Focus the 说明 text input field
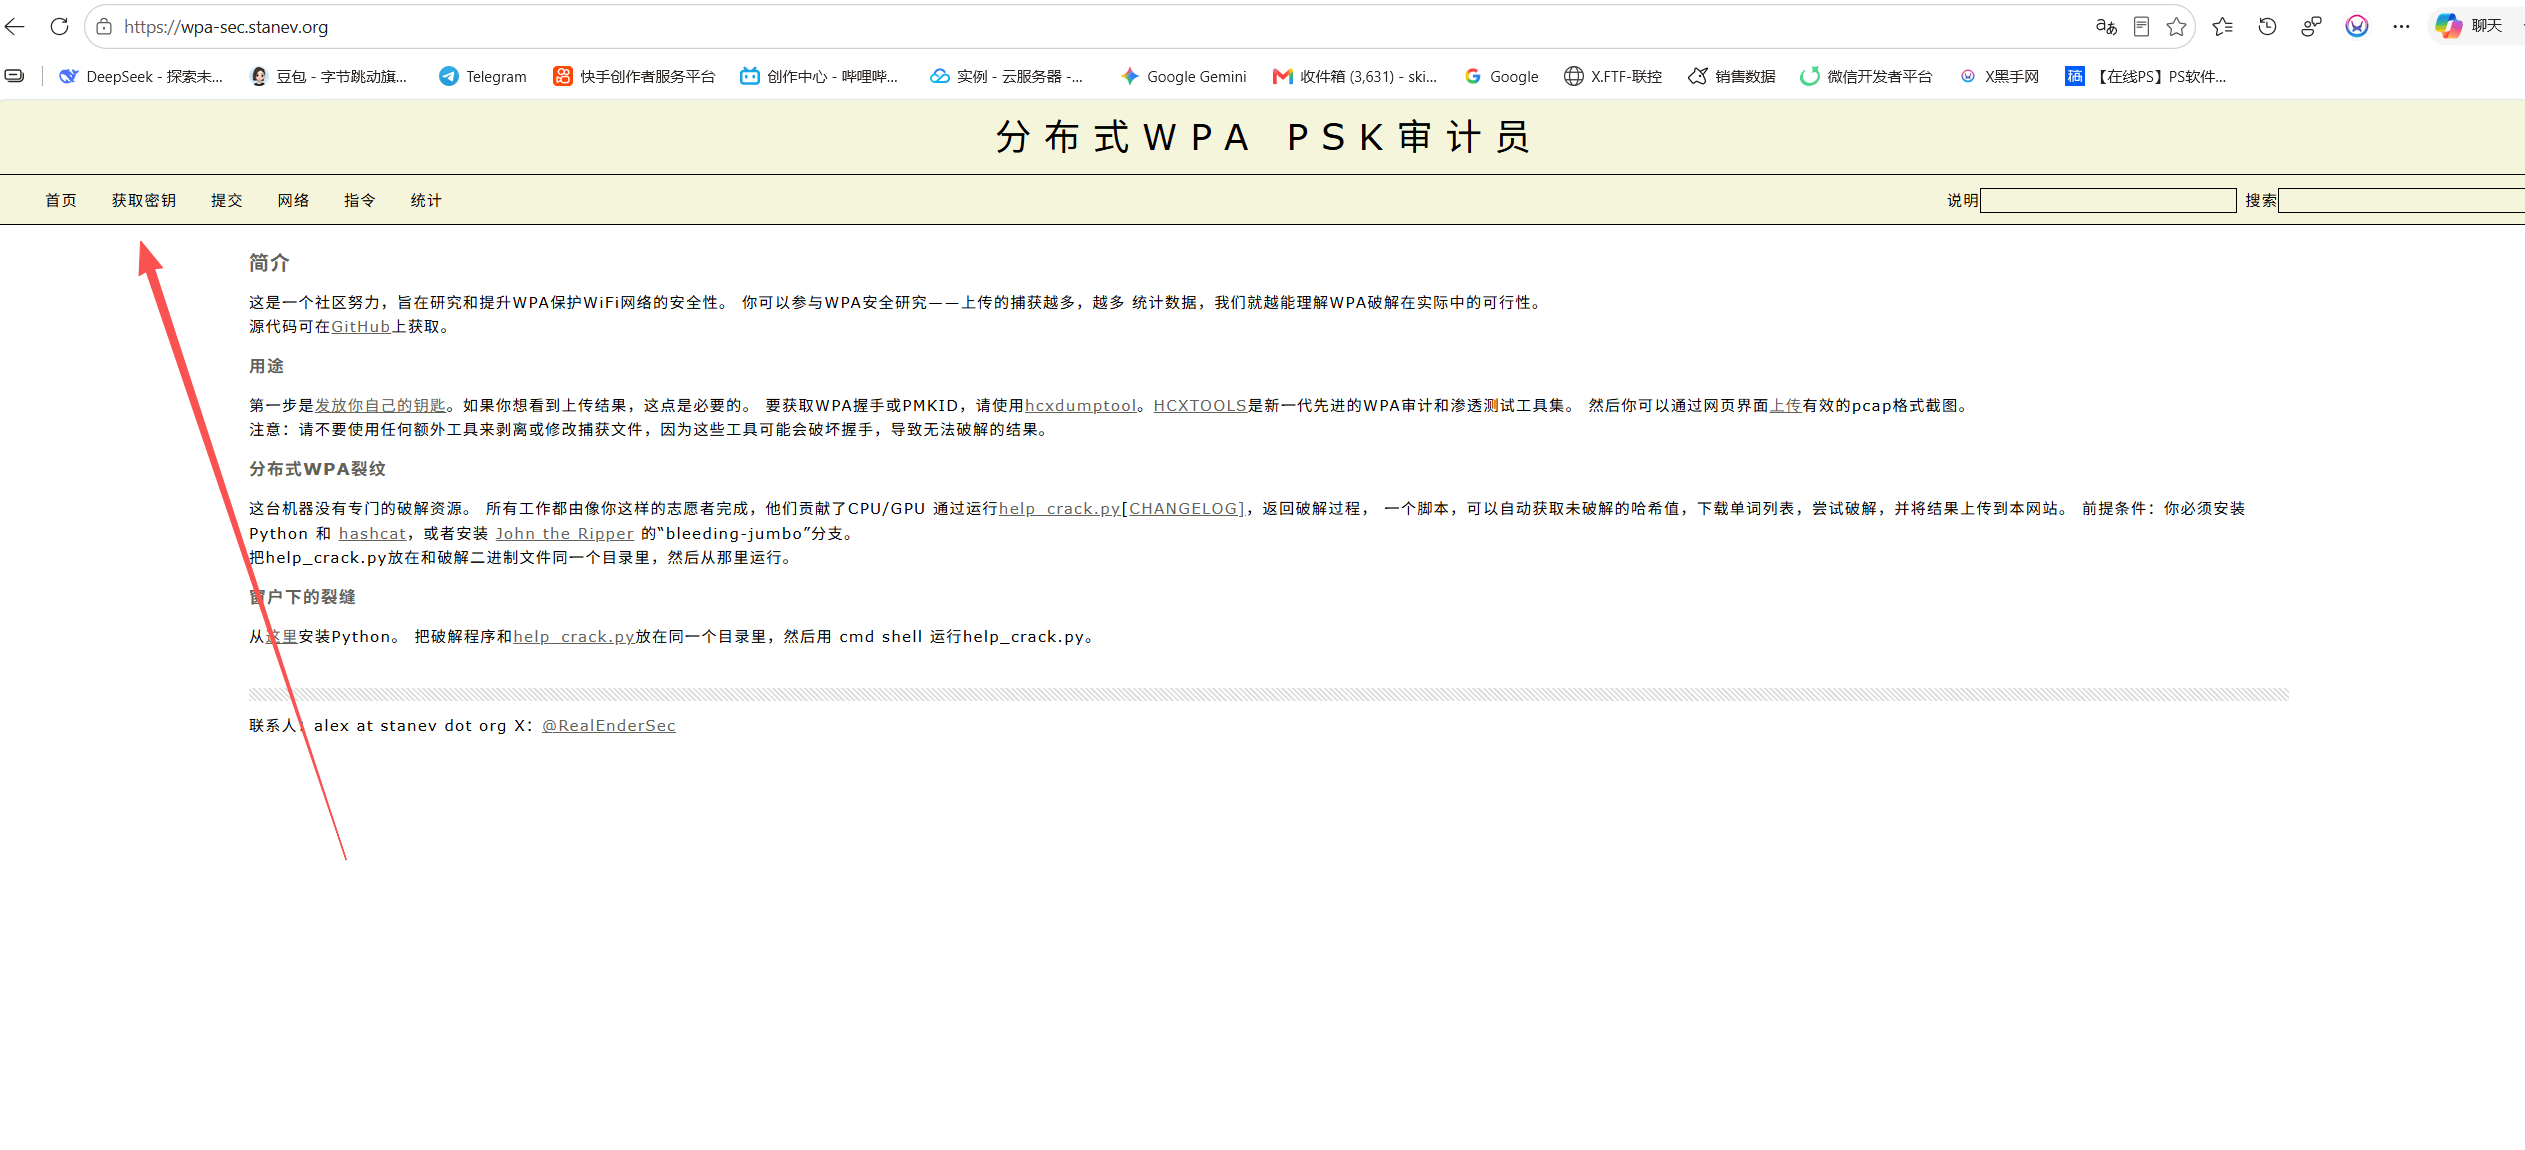This screenshot has height=1150, width=2525. pyautogui.click(x=2108, y=201)
